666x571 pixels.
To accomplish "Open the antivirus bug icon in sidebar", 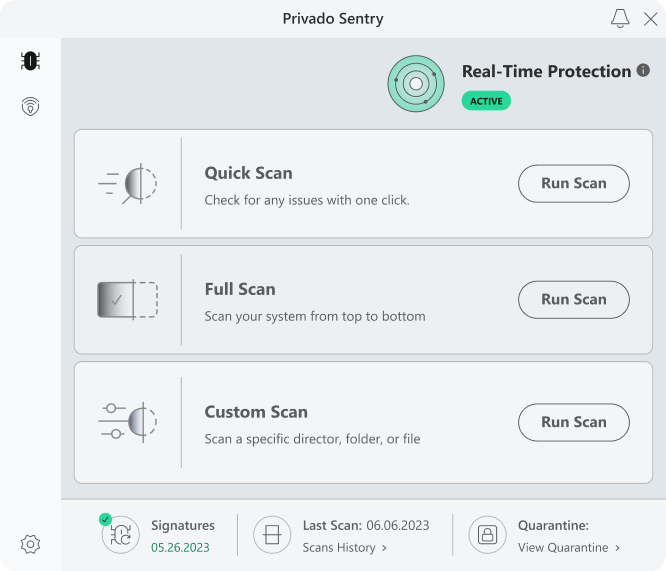I will [x=30, y=61].
